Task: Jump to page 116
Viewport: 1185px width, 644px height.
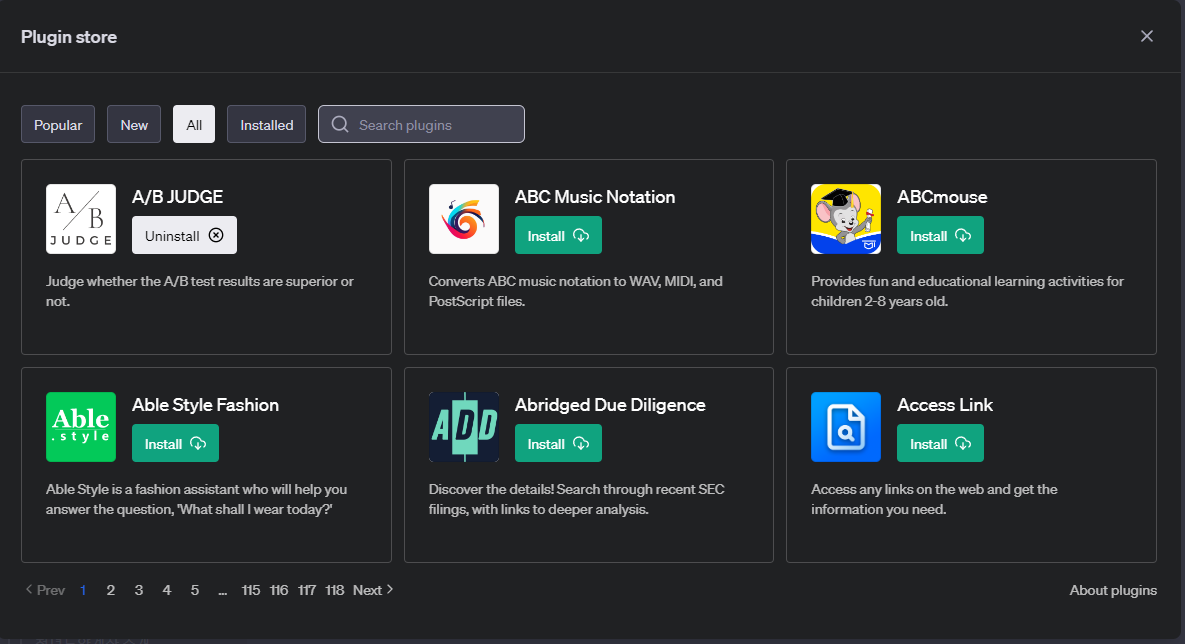Action: click(x=279, y=590)
